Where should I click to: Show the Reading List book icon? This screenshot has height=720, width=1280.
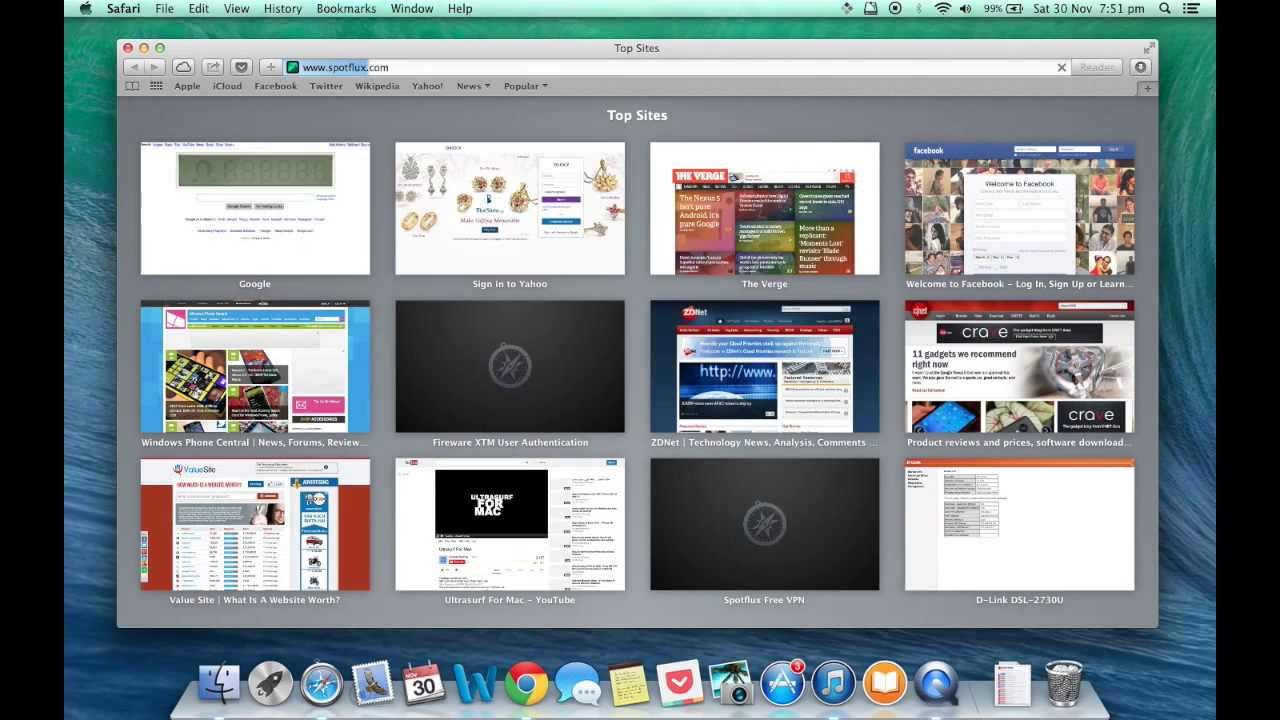[x=132, y=86]
